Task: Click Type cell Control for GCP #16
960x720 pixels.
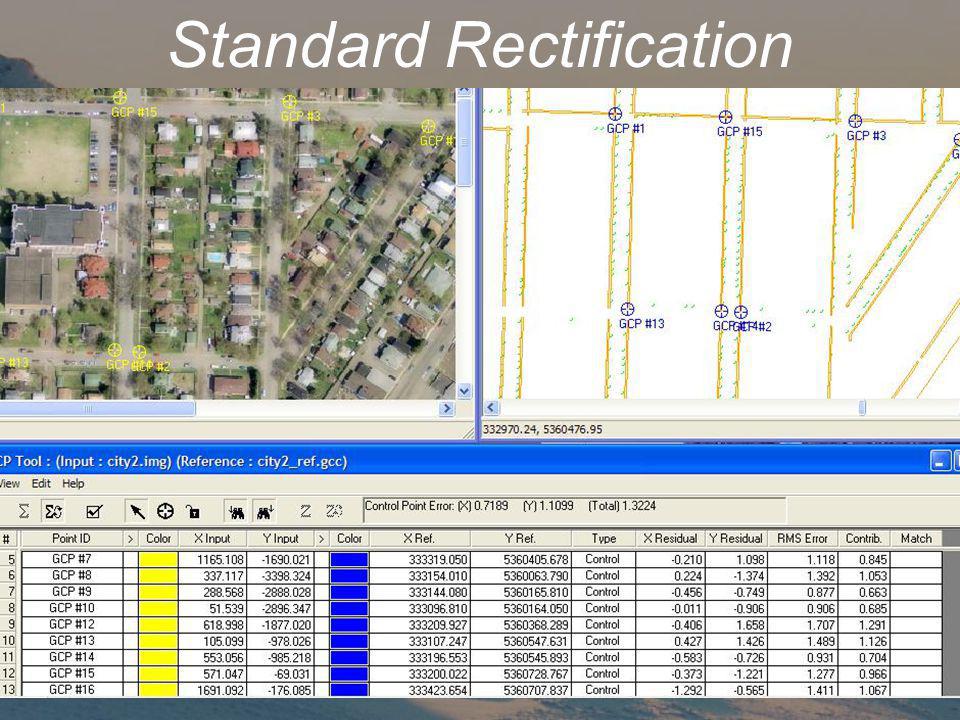Action: [602, 689]
